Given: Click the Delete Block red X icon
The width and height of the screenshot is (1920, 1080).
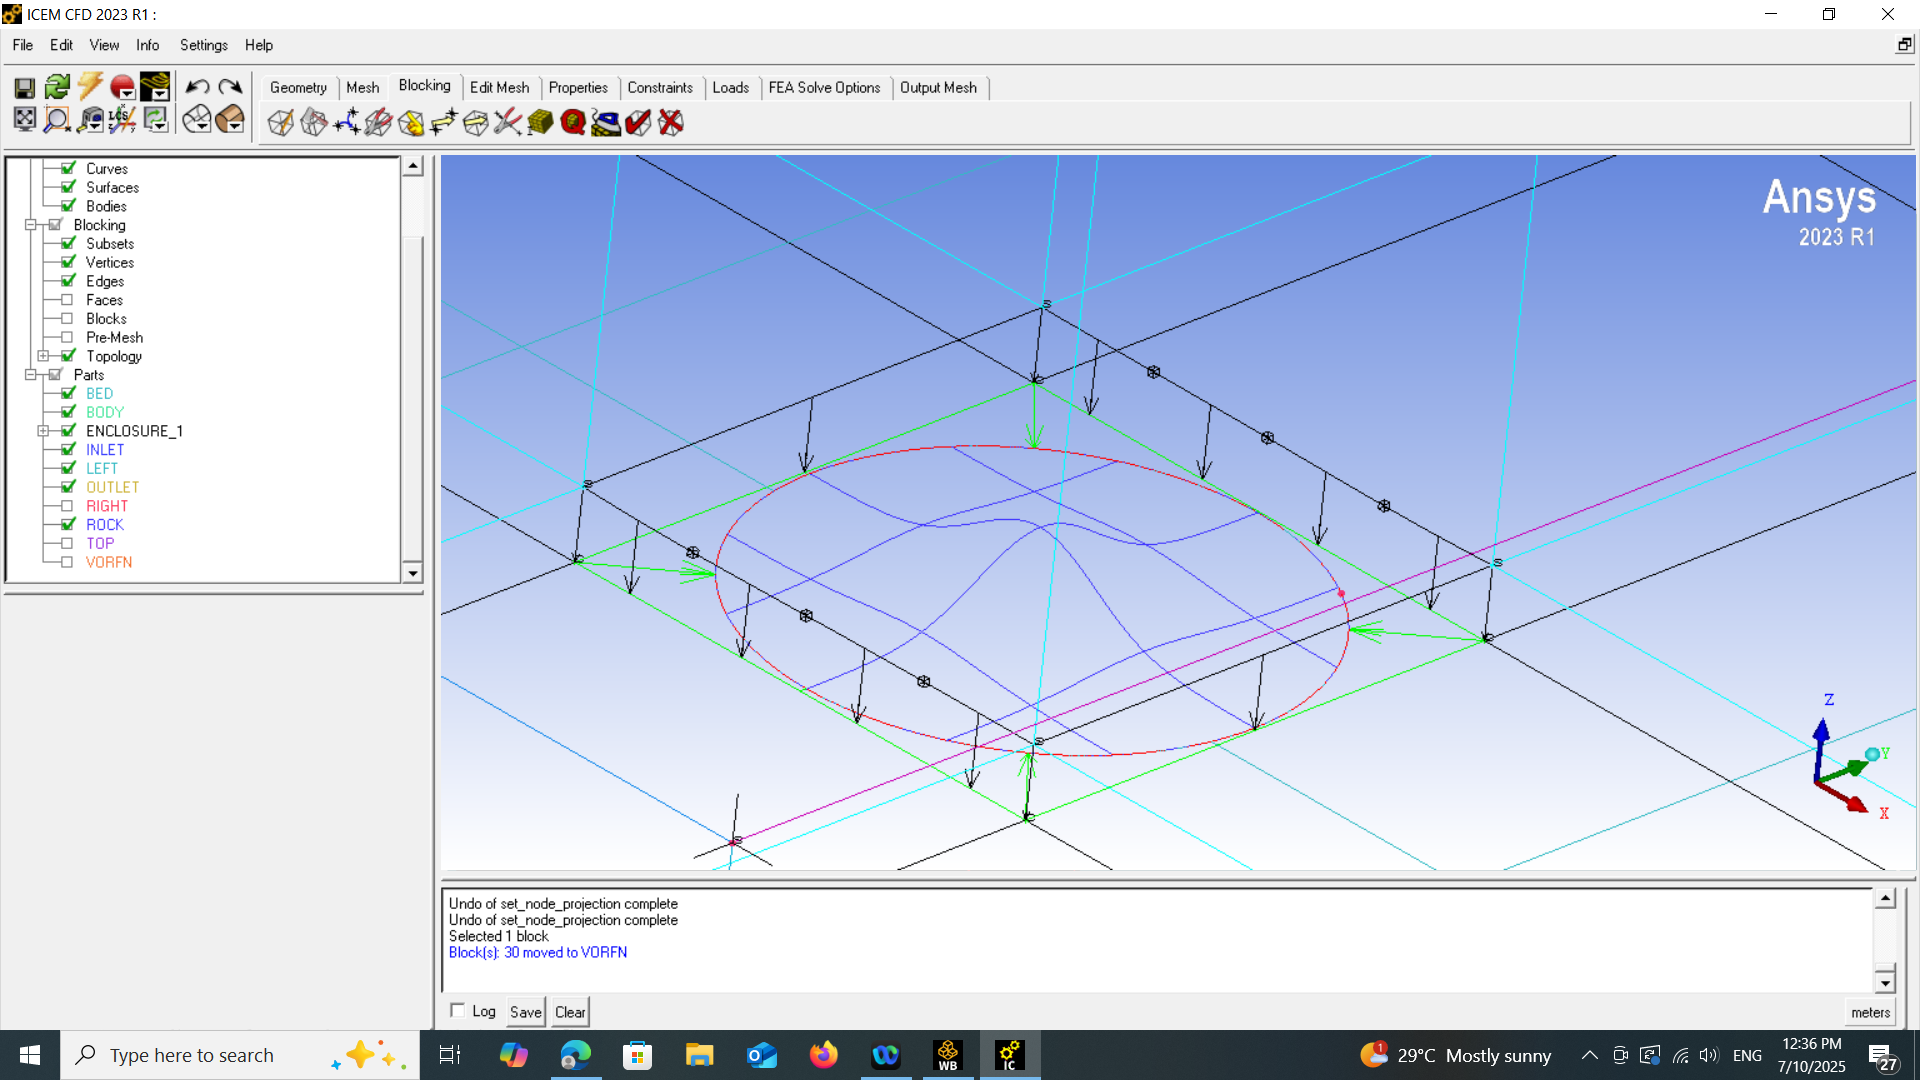Looking at the screenshot, I should tap(671, 122).
